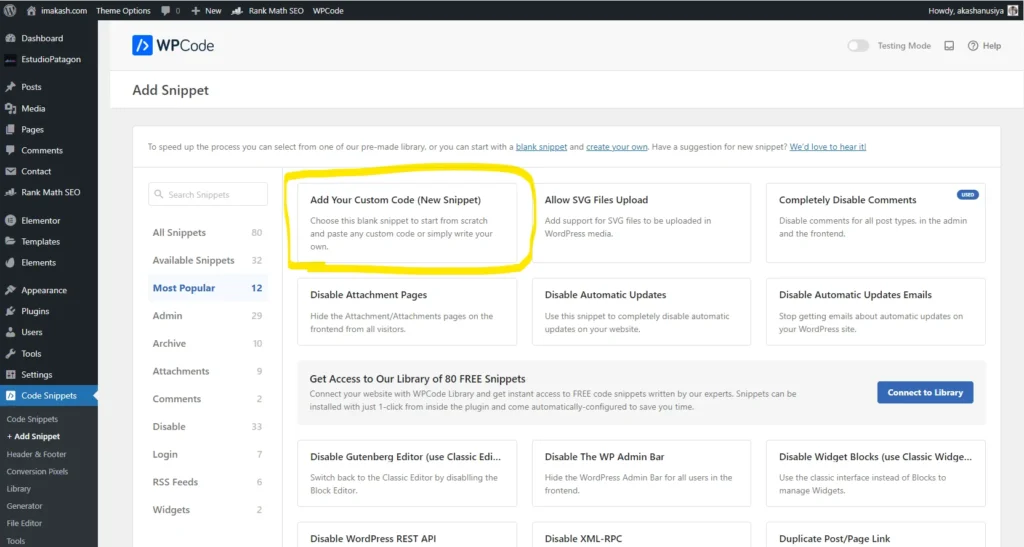Click the Posts pin icon in sidebar

(x=10, y=87)
